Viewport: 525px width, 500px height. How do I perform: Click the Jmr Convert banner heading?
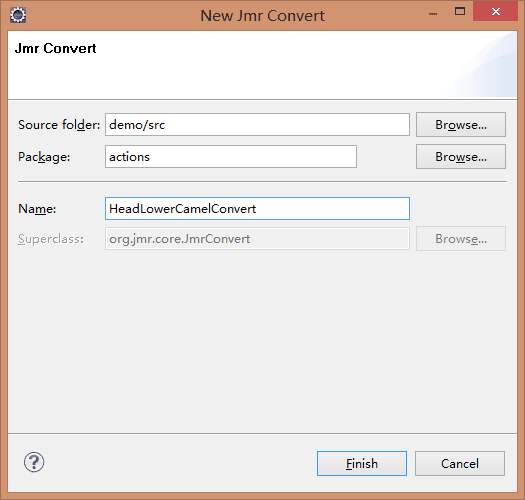point(55,48)
